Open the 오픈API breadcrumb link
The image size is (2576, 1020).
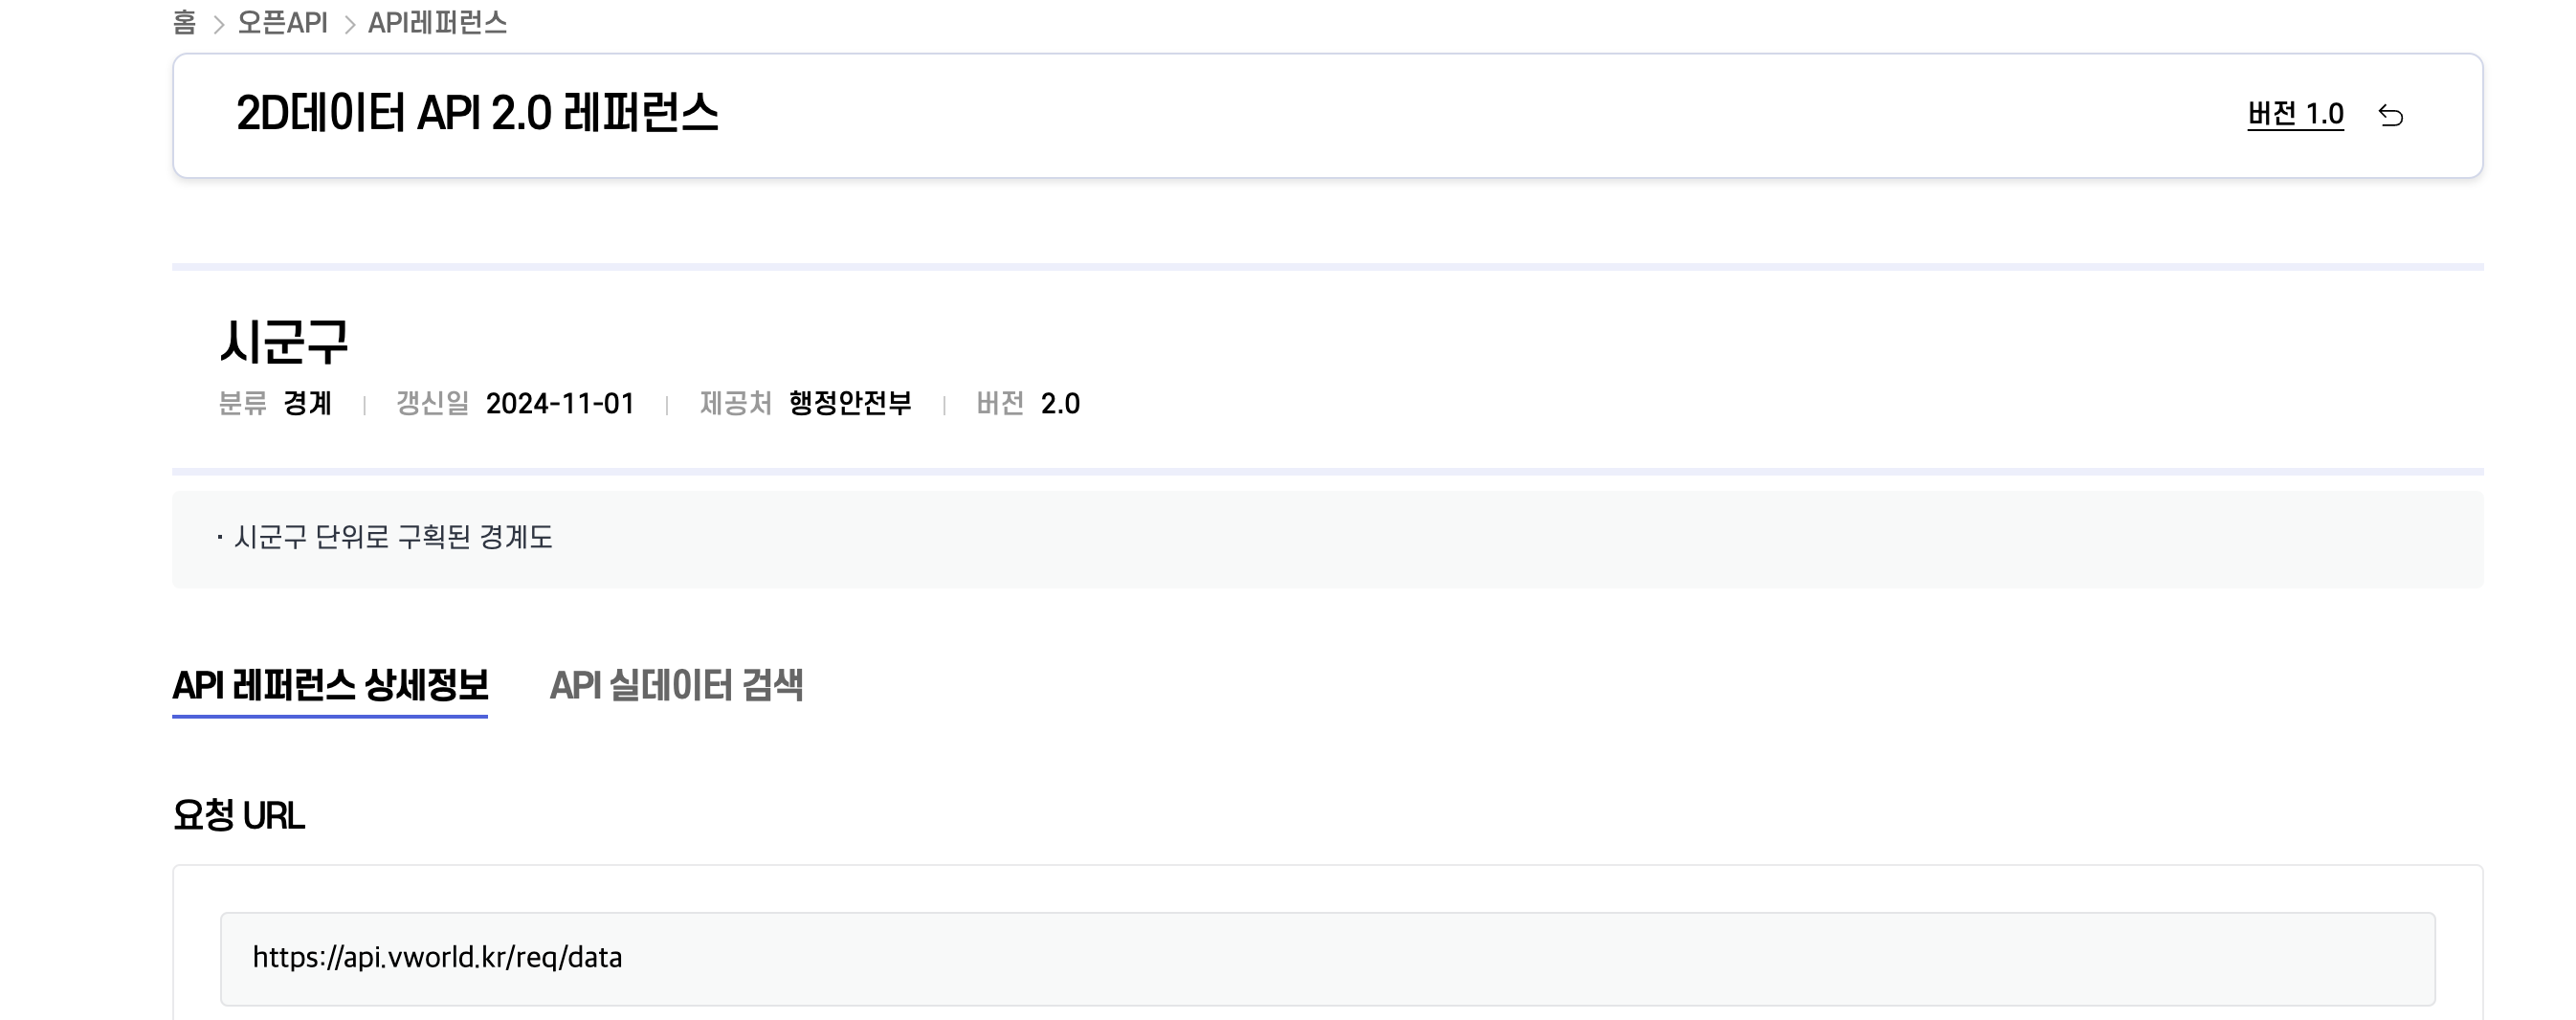(281, 23)
